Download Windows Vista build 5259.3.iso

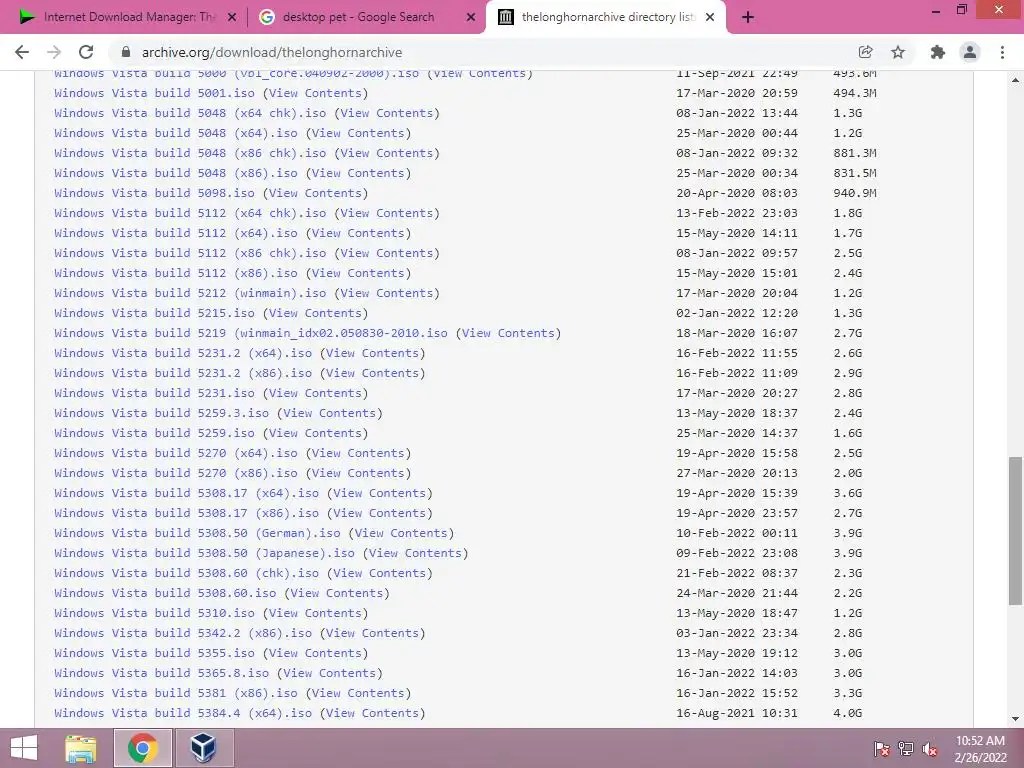(161, 413)
